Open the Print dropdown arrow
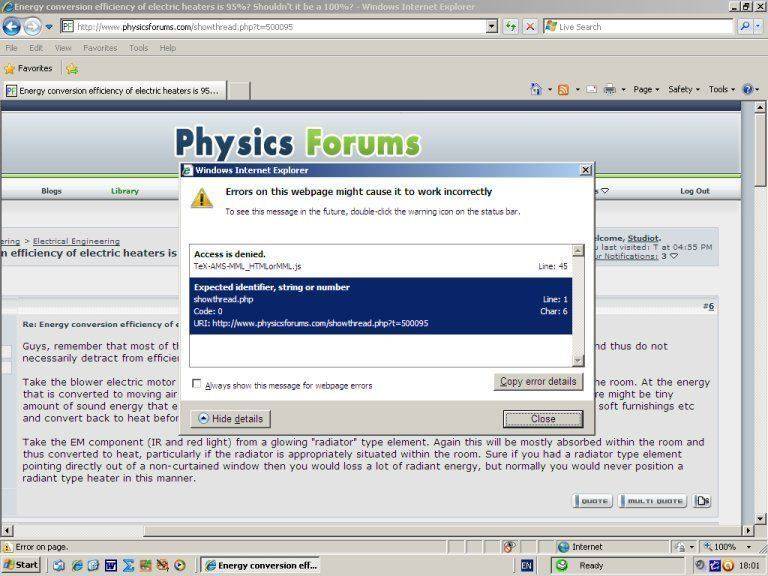768x576 pixels. point(624,90)
